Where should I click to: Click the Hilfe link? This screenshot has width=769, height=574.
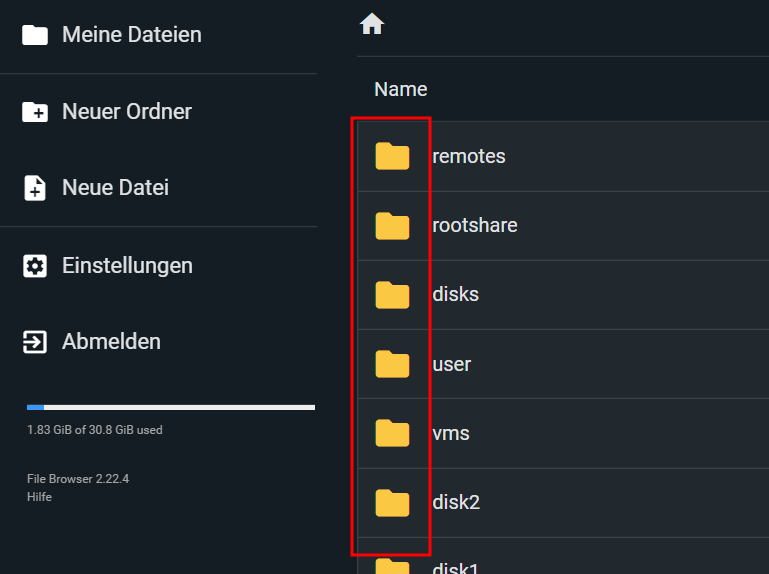pyautogui.click(x=39, y=497)
